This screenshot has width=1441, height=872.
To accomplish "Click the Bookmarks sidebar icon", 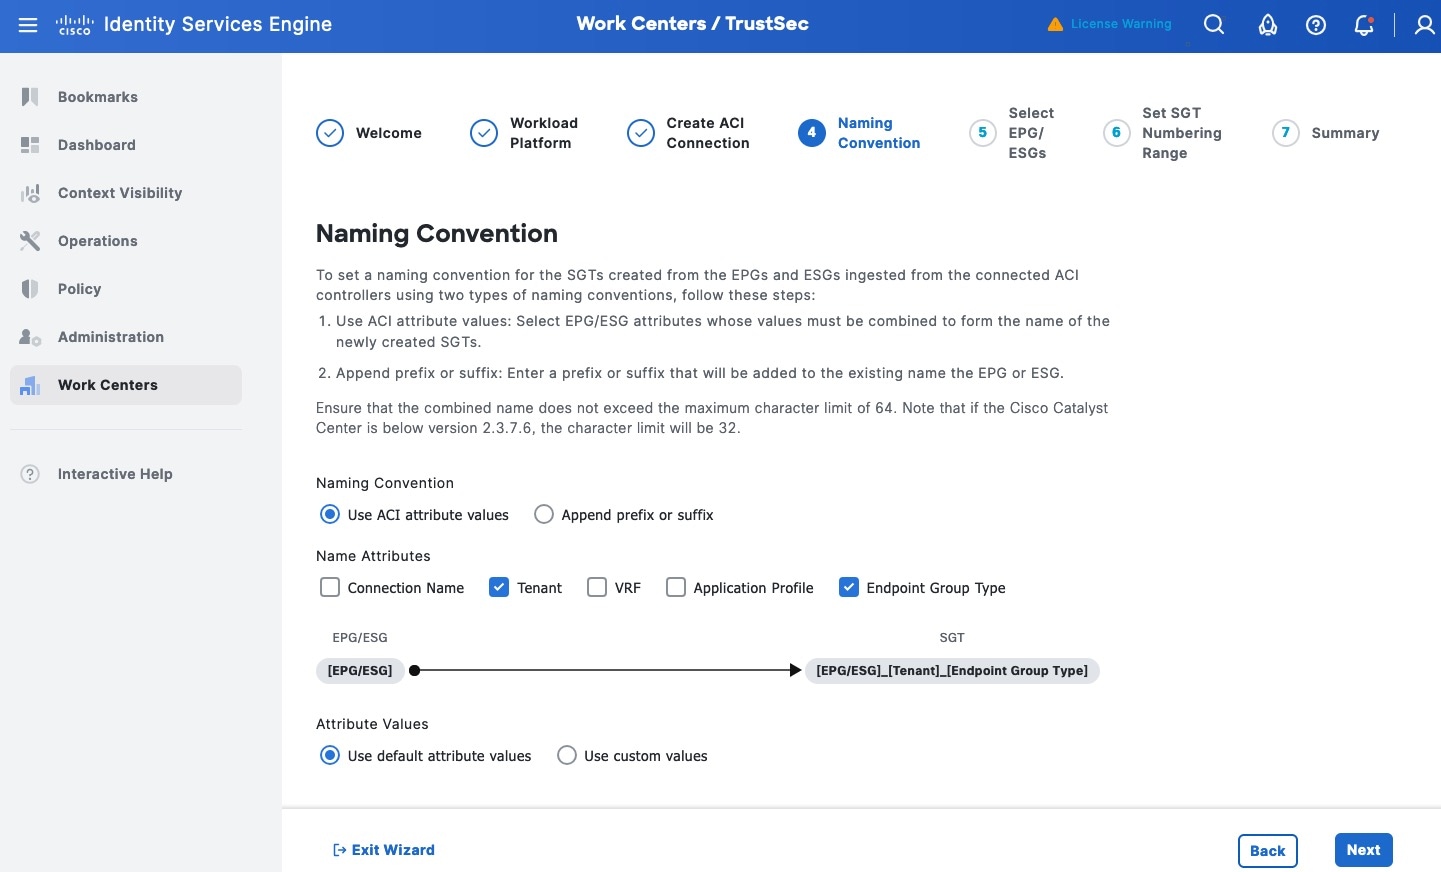I will [30, 97].
